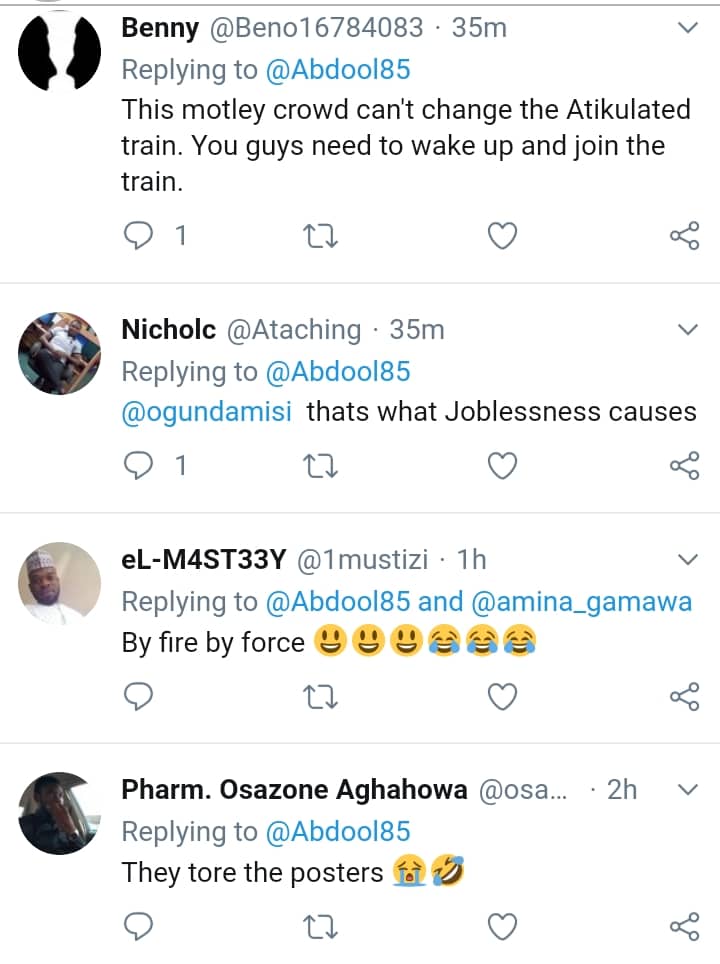Share Benny's tweet
Image resolution: width=720 pixels, height=964 pixels.
(x=683, y=236)
